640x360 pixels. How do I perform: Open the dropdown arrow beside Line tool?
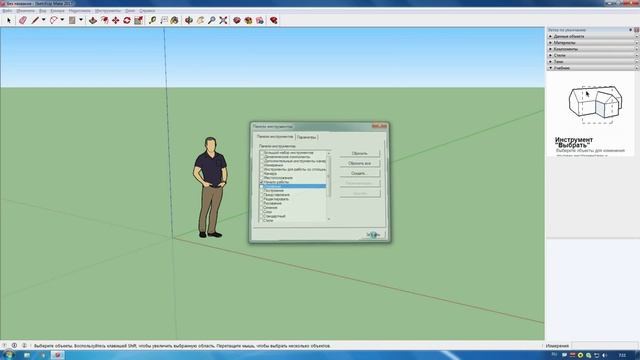point(44,20)
